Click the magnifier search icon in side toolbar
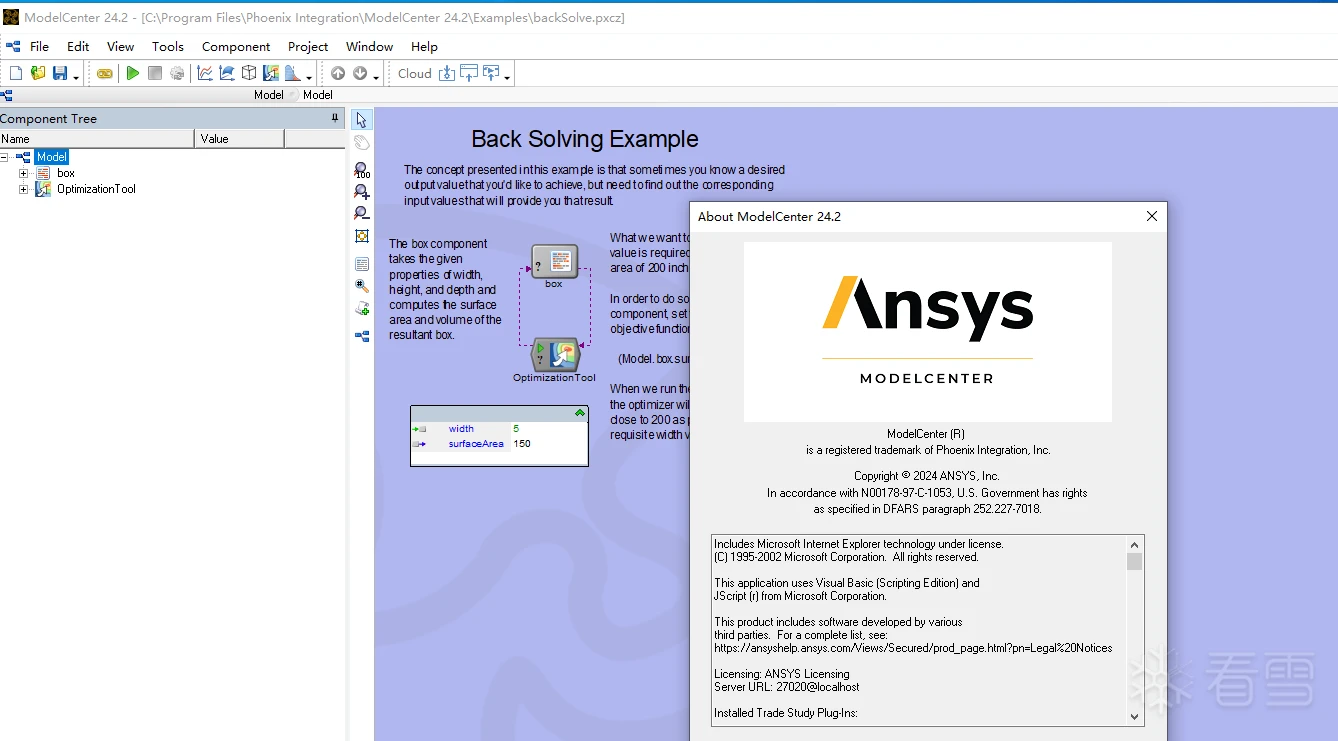Image resolution: width=1338 pixels, height=741 pixels. point(362,286)
